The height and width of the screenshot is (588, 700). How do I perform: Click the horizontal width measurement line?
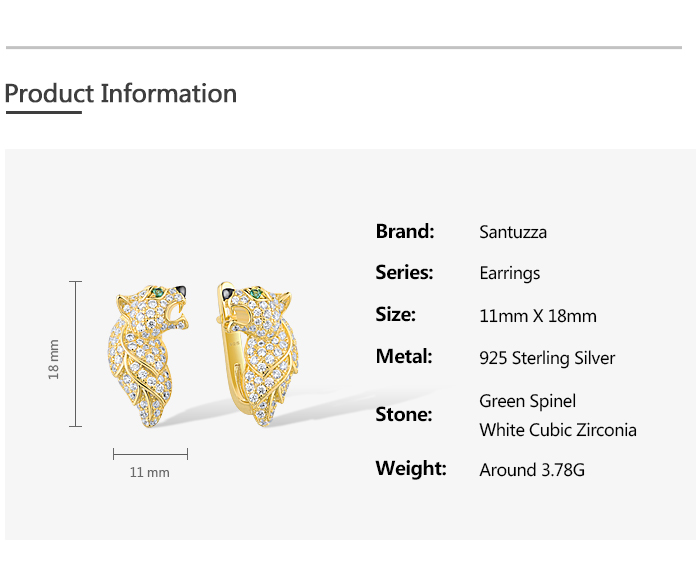tap(150, 454)
